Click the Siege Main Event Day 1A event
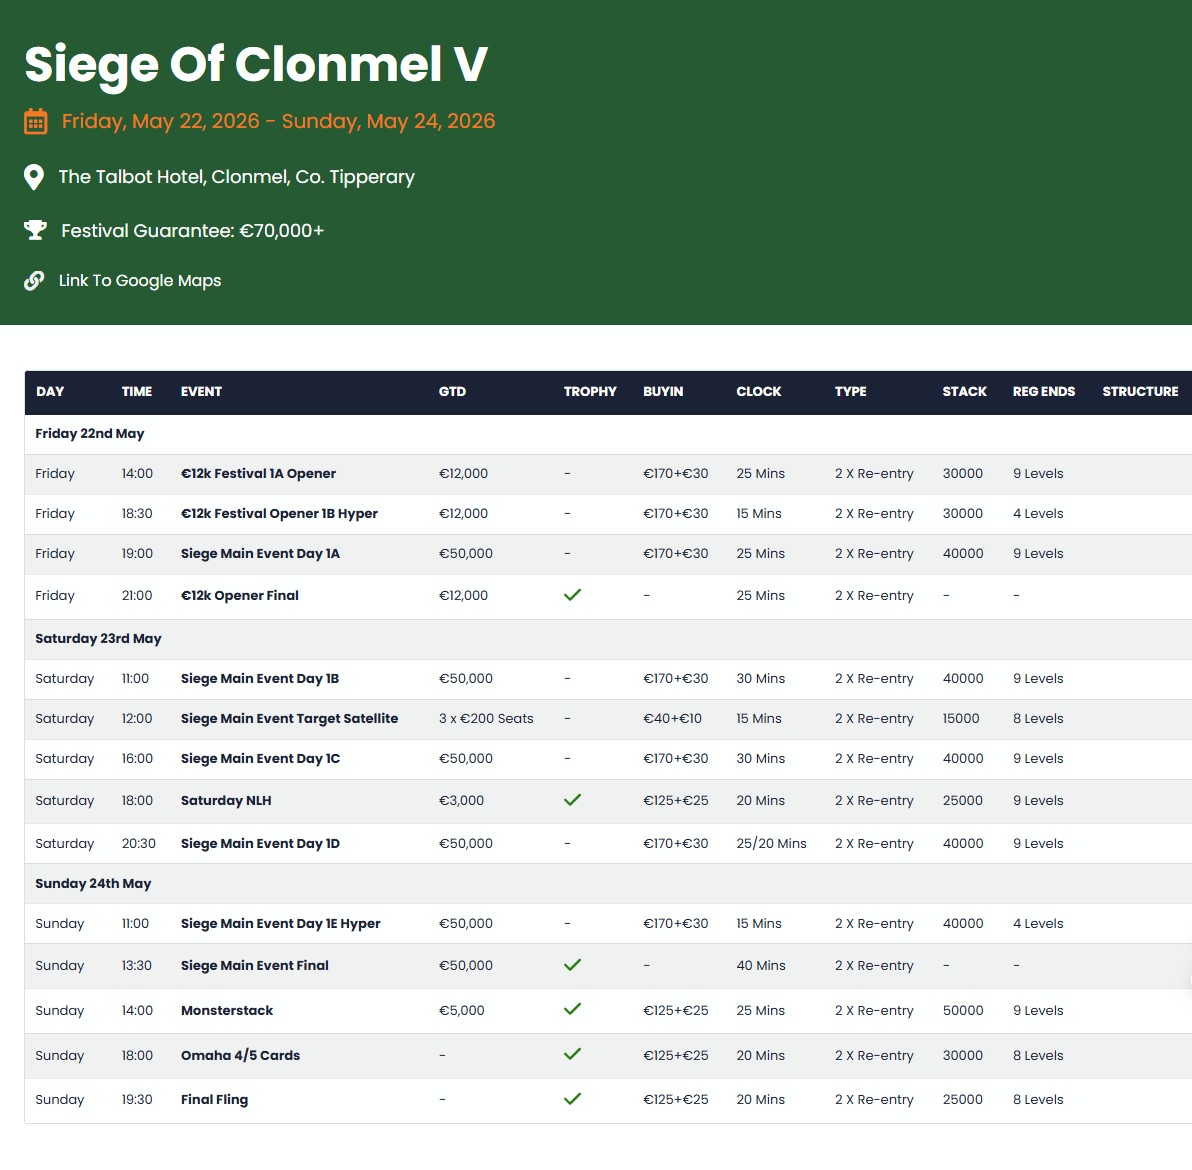This screenshot has height=1170, width=1192. pyautogui.click(x=260, y=554)
